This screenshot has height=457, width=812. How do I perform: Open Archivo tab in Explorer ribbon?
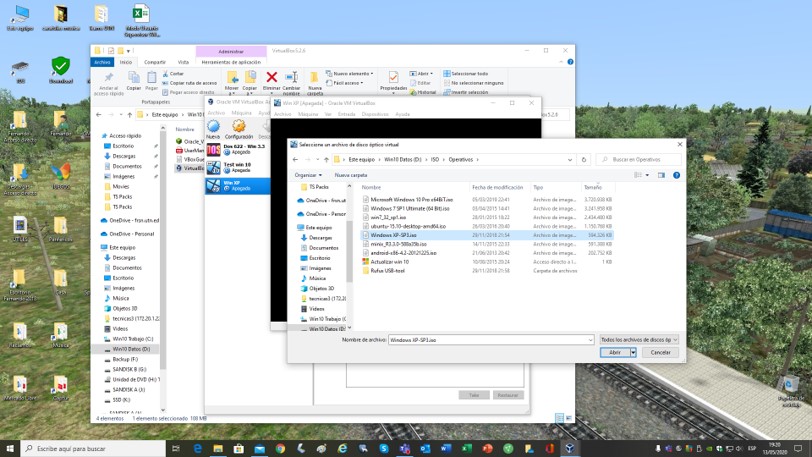tap(102, 62)
